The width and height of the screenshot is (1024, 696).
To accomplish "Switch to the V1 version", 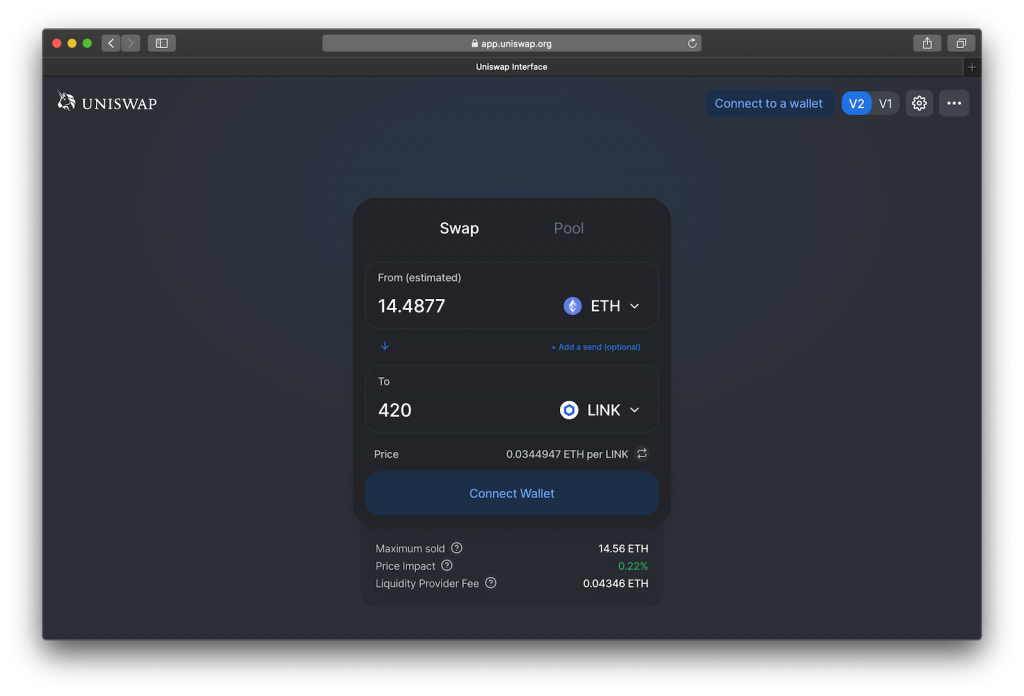I will click(885, 103).
